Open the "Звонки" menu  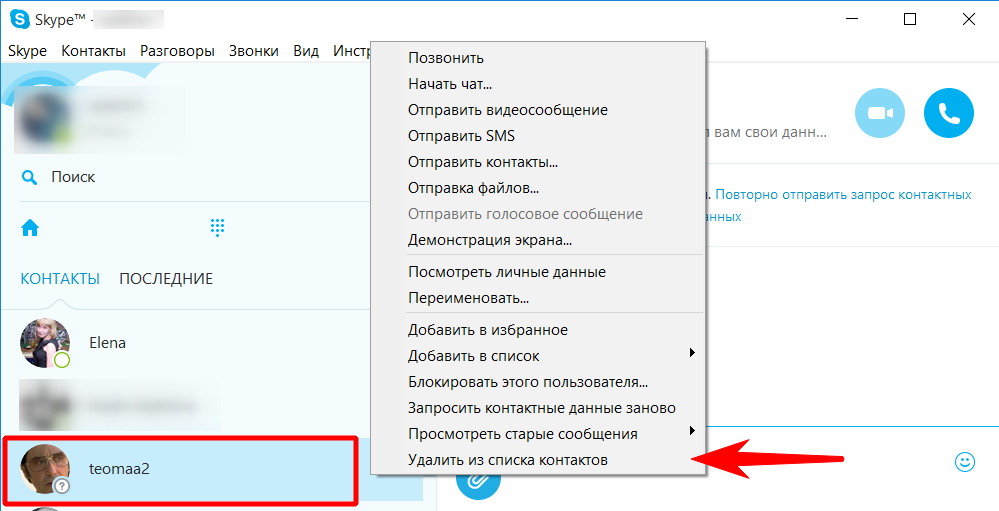[x=253, y=51]
